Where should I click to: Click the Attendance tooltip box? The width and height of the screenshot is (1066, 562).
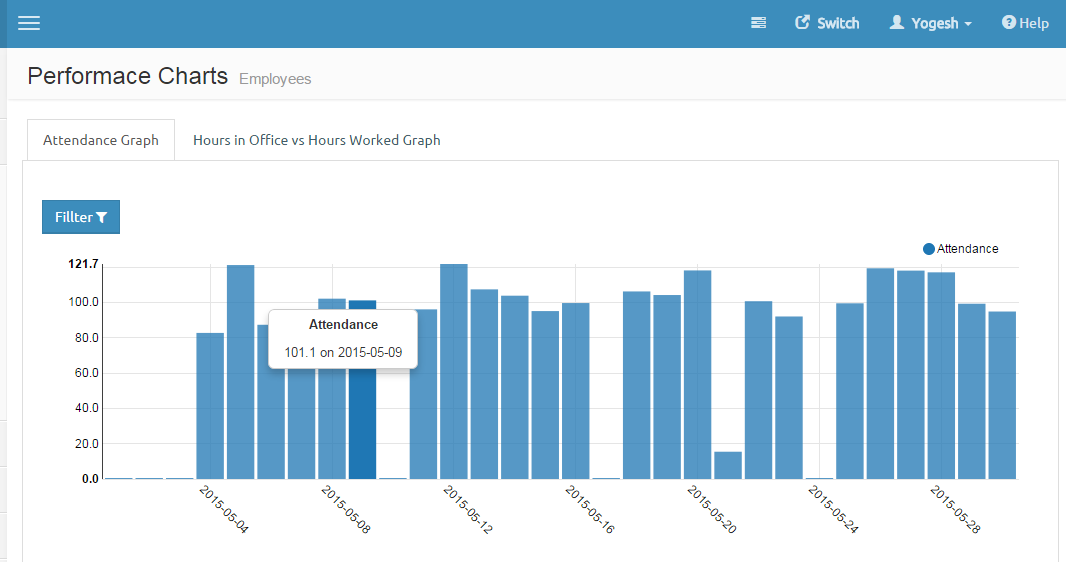(x=343, y=339)
